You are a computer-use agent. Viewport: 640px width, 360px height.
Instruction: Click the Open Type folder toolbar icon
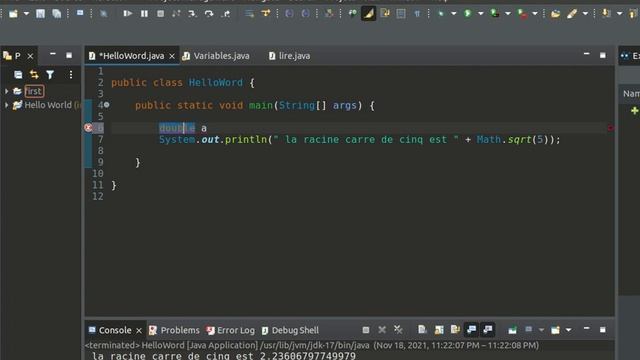click(556, 14)
